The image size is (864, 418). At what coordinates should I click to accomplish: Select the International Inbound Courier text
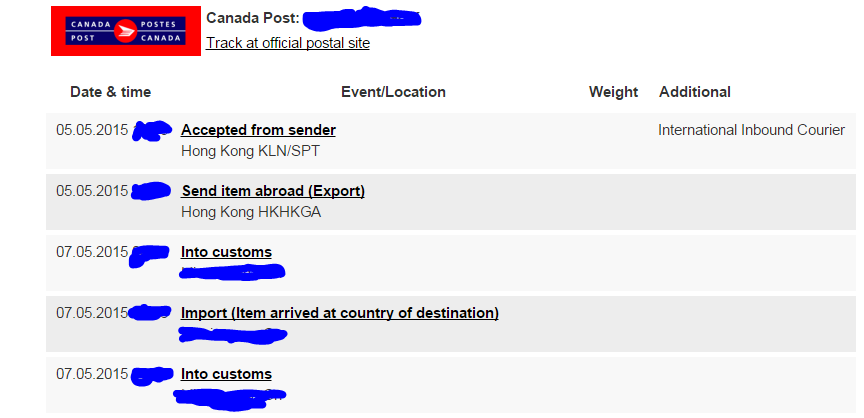751,130
